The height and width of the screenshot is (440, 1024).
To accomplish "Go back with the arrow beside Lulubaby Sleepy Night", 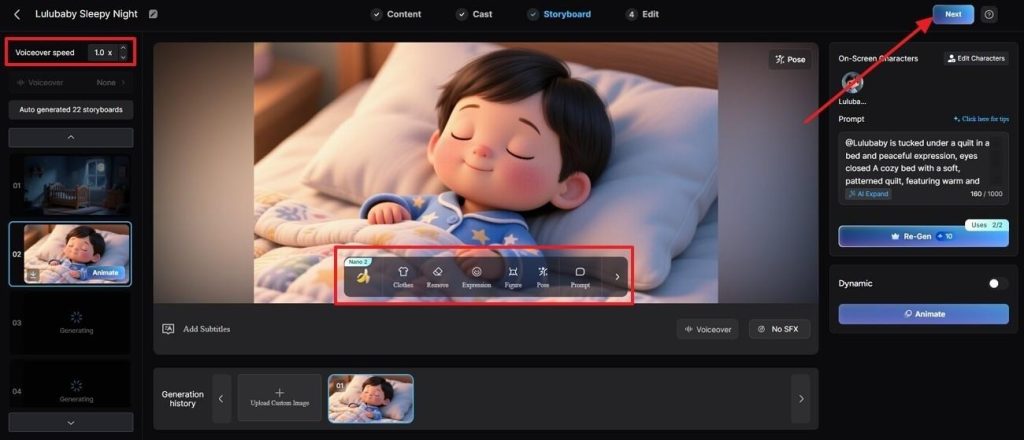I will 17,14.
